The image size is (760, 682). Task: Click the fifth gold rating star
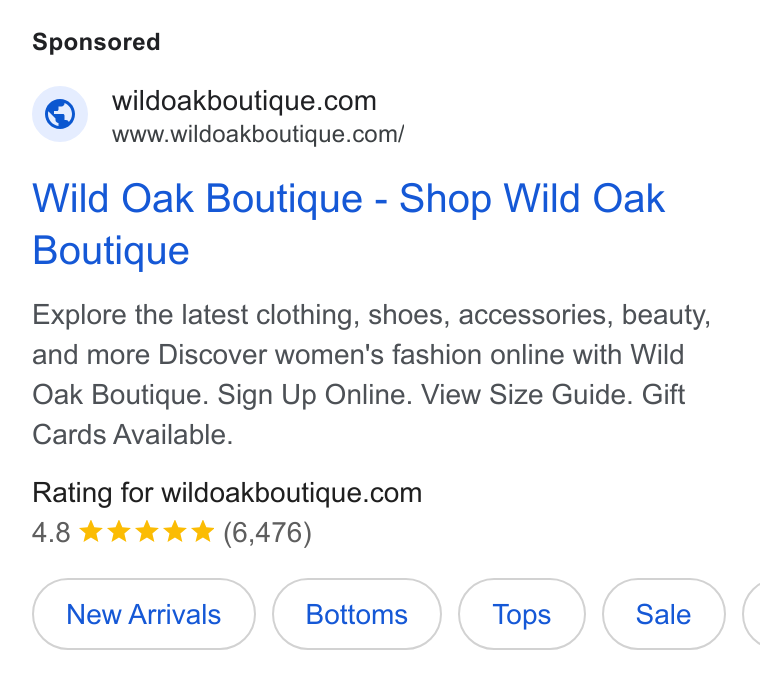coord(203,531)
